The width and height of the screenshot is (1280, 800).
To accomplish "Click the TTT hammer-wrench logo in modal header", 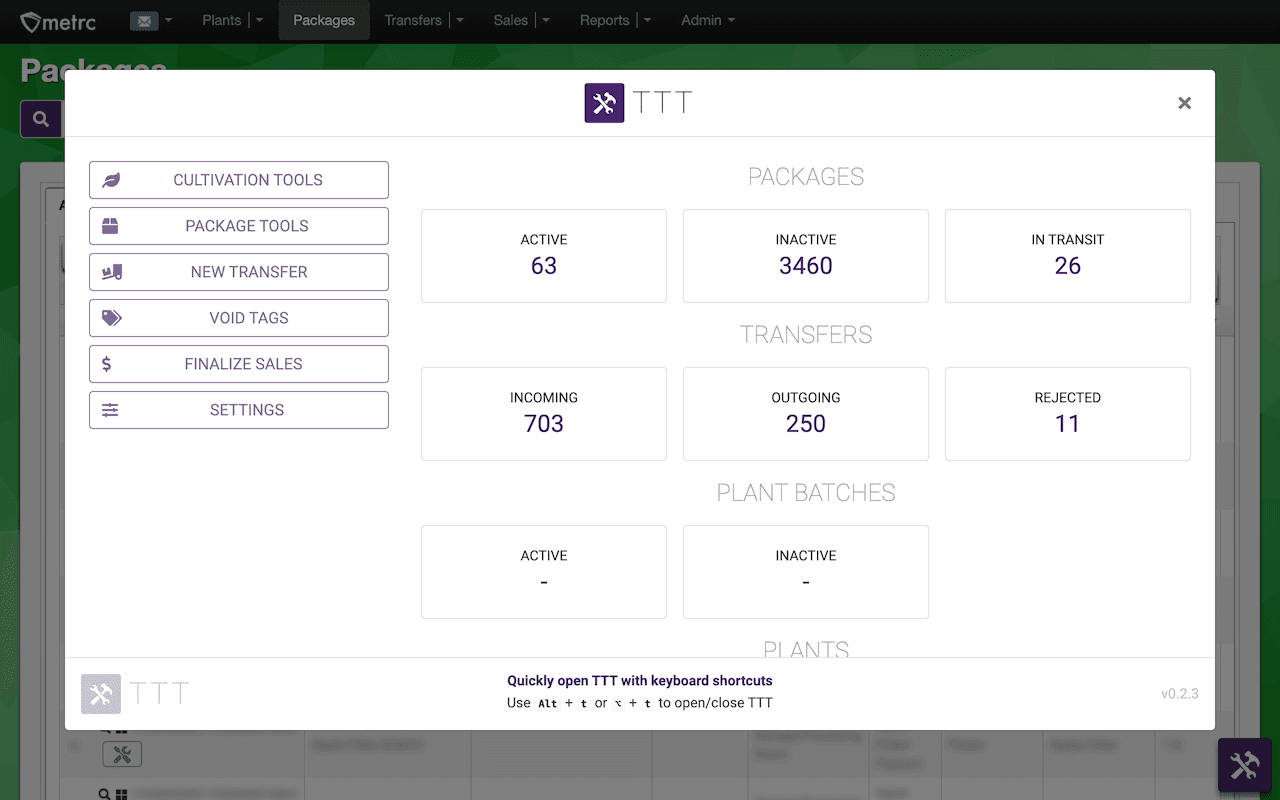I will pyautogui.click(x=604, y=103).
